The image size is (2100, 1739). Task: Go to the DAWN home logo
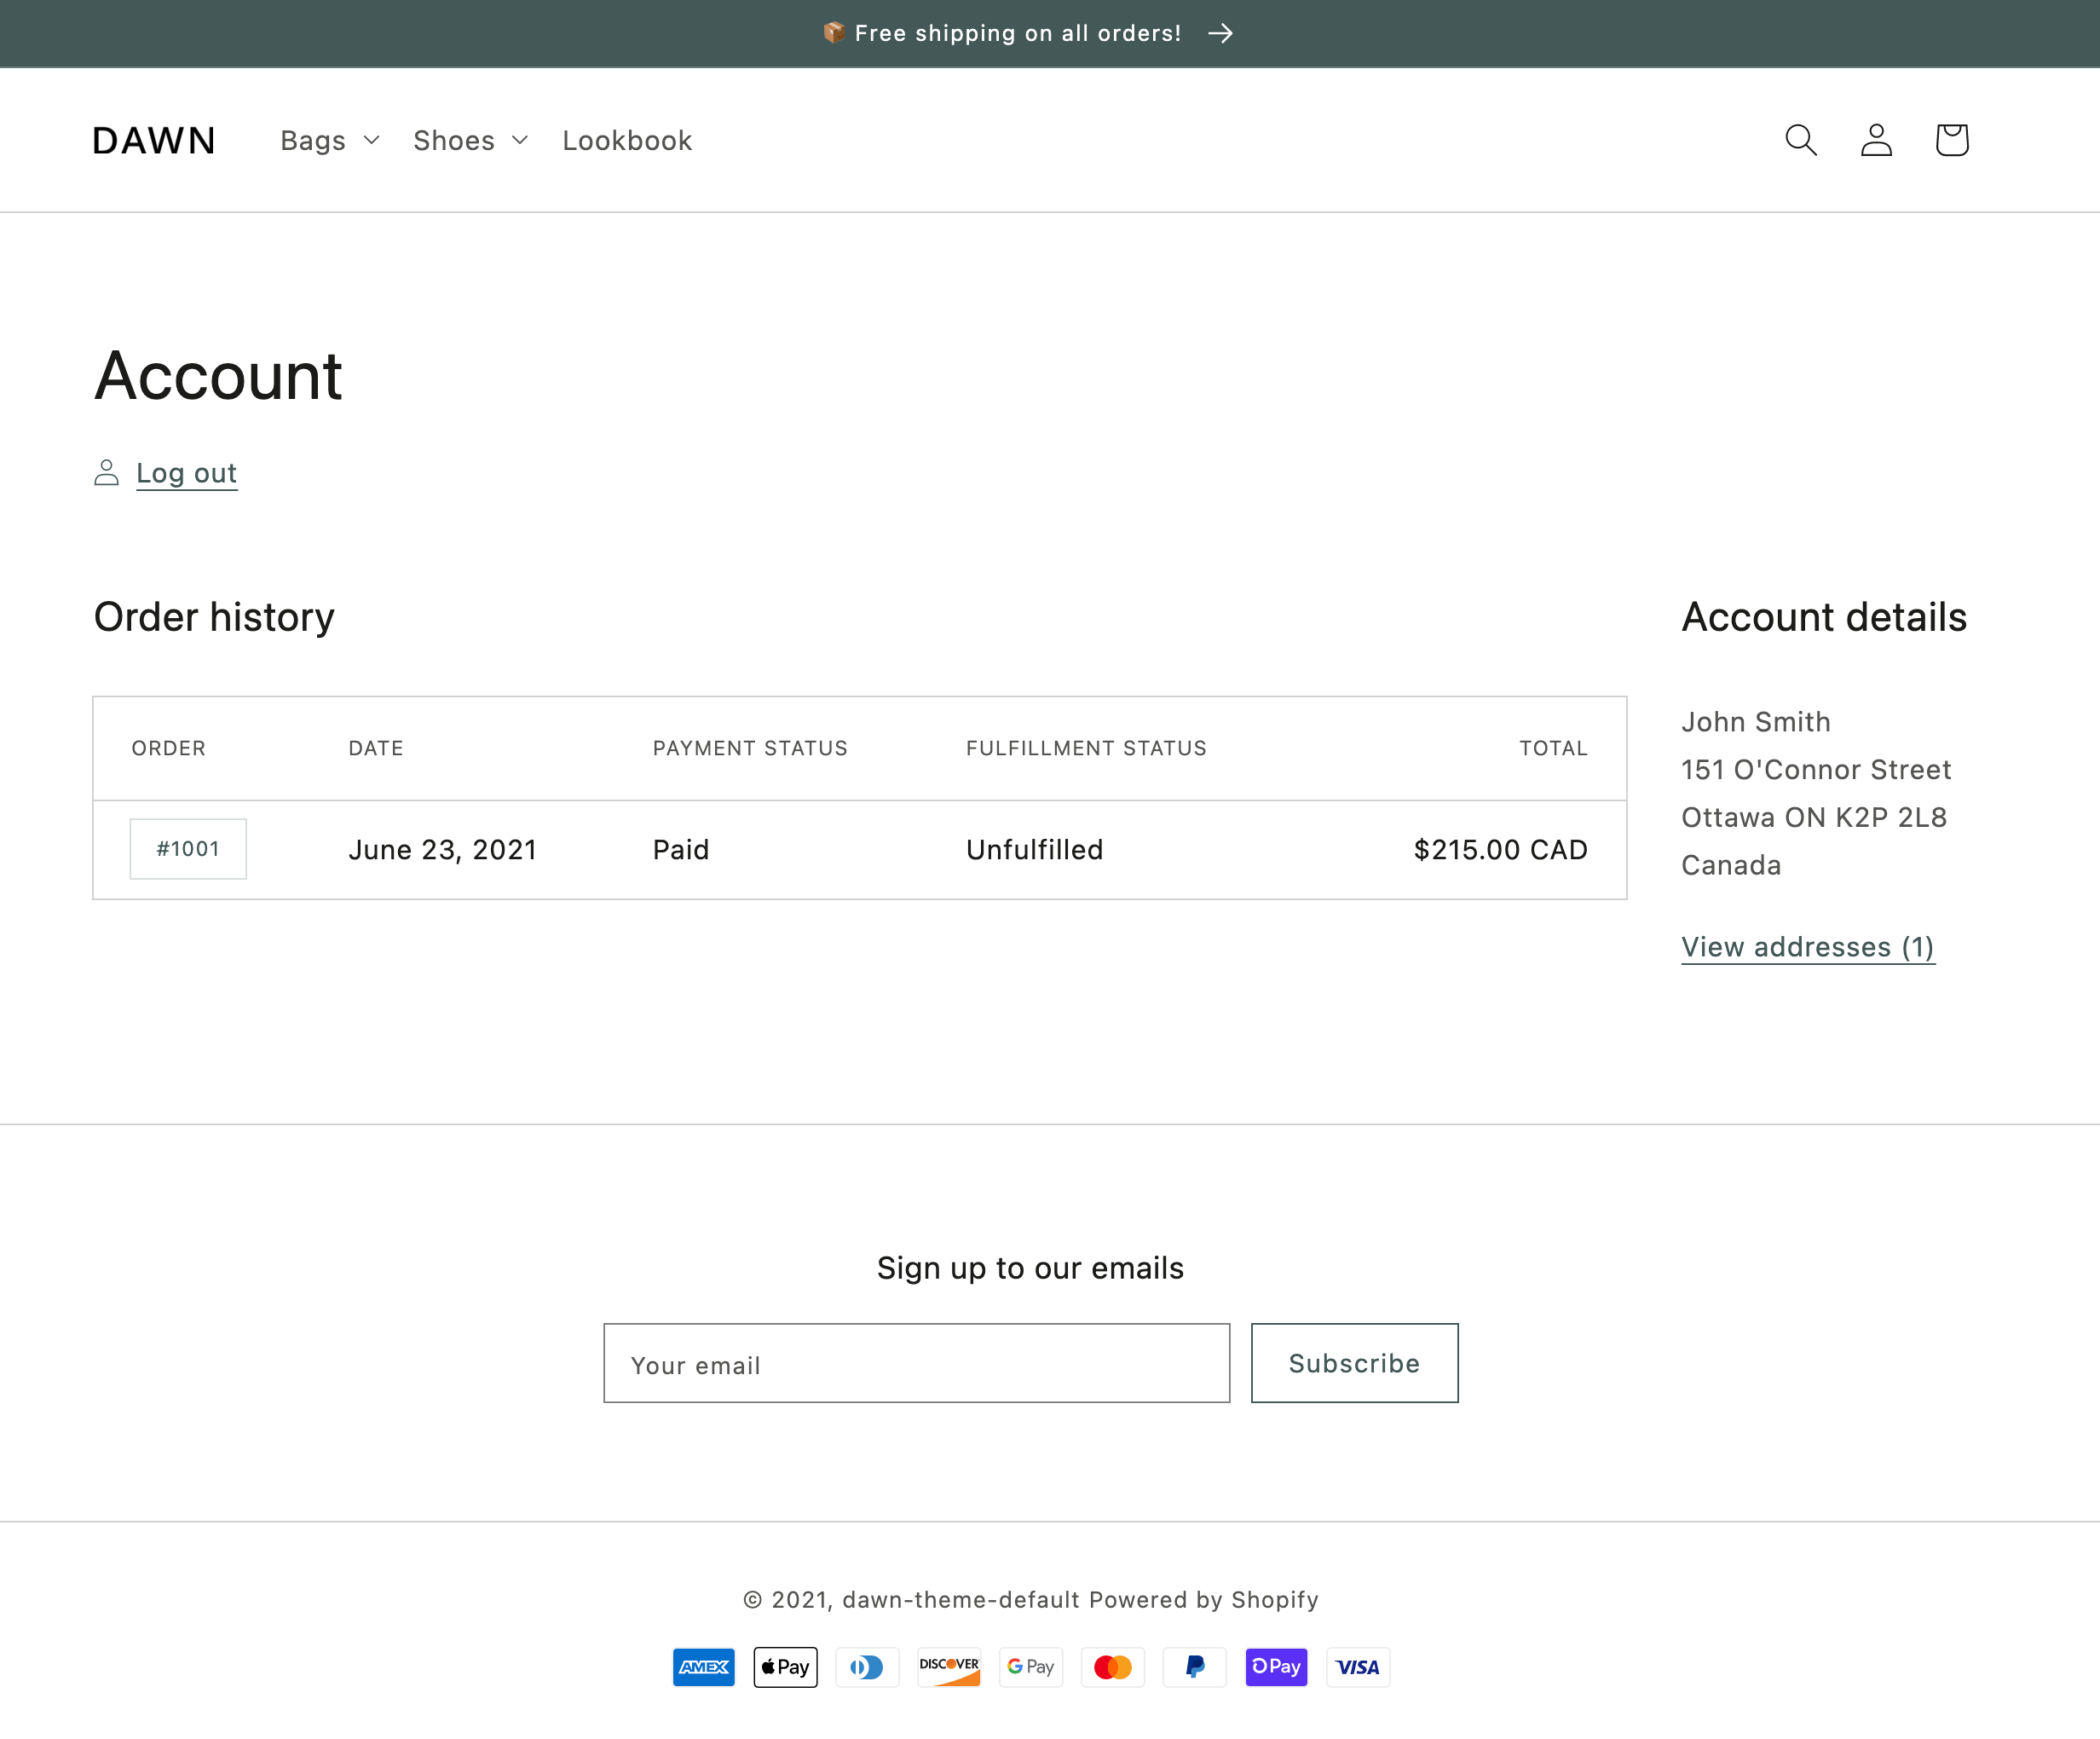[x=154, y=141]
